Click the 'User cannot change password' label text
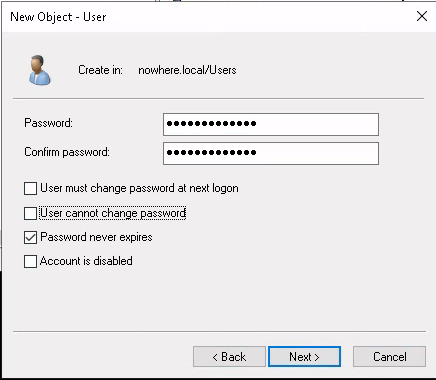This screenshot has width=436, height=380. click(x=113, y=213)
